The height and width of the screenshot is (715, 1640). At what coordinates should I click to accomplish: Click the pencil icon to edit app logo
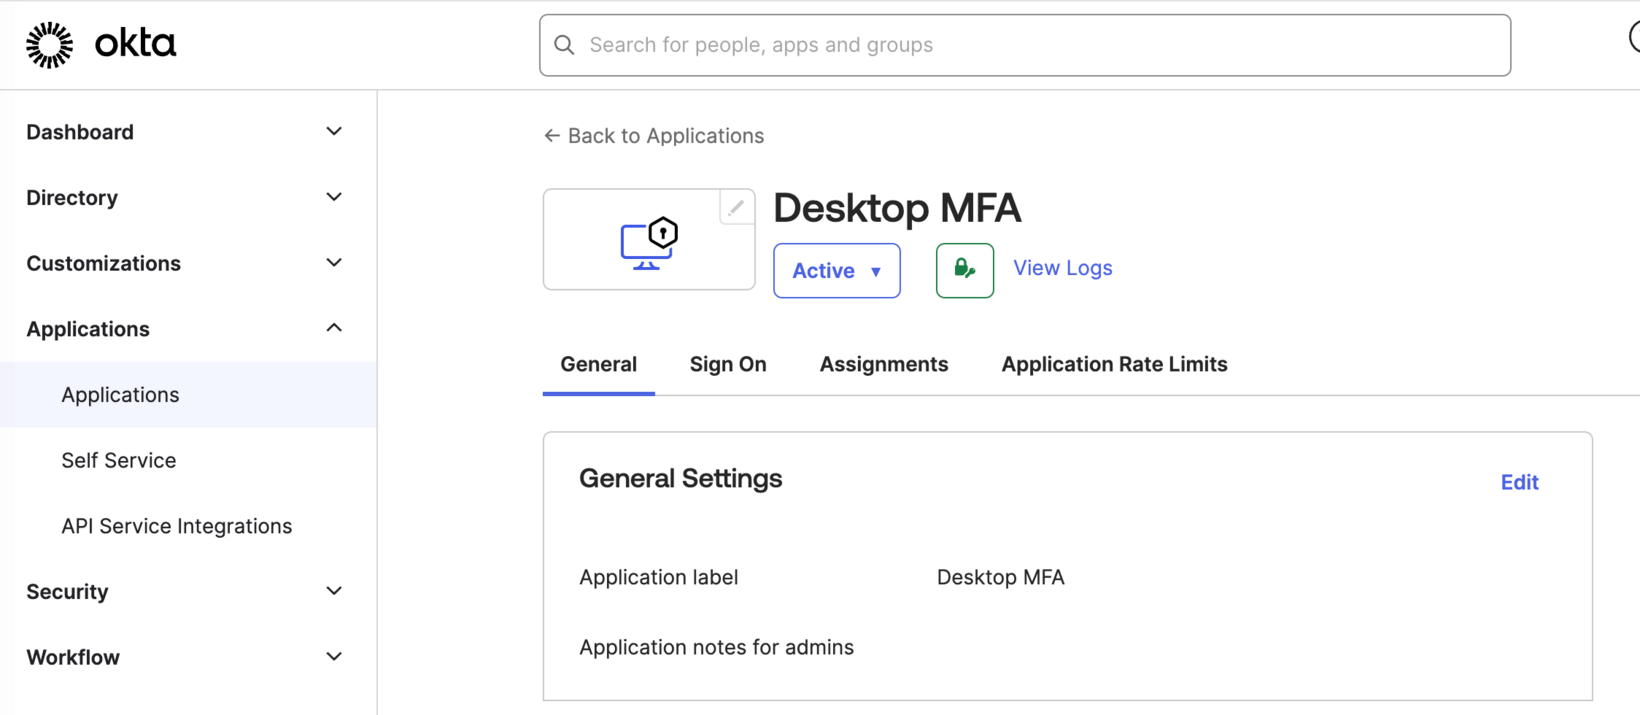click(736, 208)
